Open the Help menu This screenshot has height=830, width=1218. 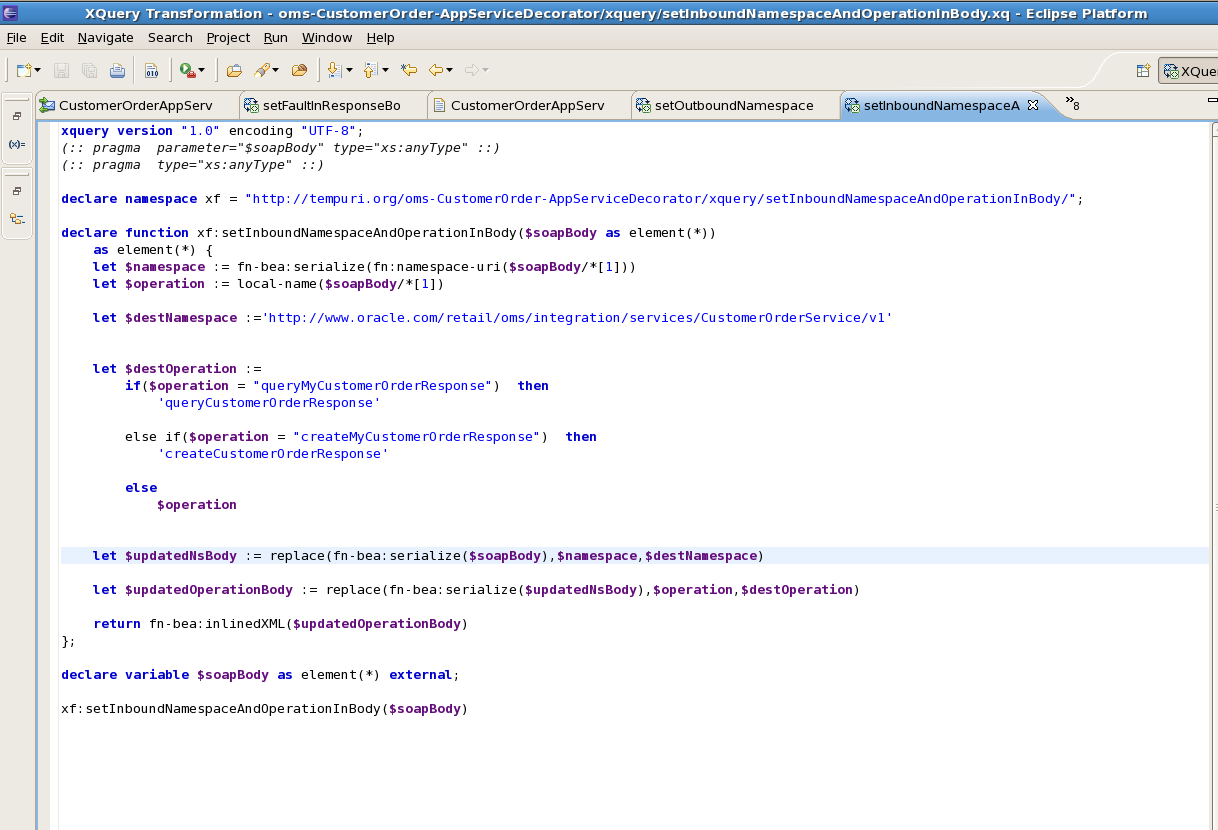coord(380,38)
